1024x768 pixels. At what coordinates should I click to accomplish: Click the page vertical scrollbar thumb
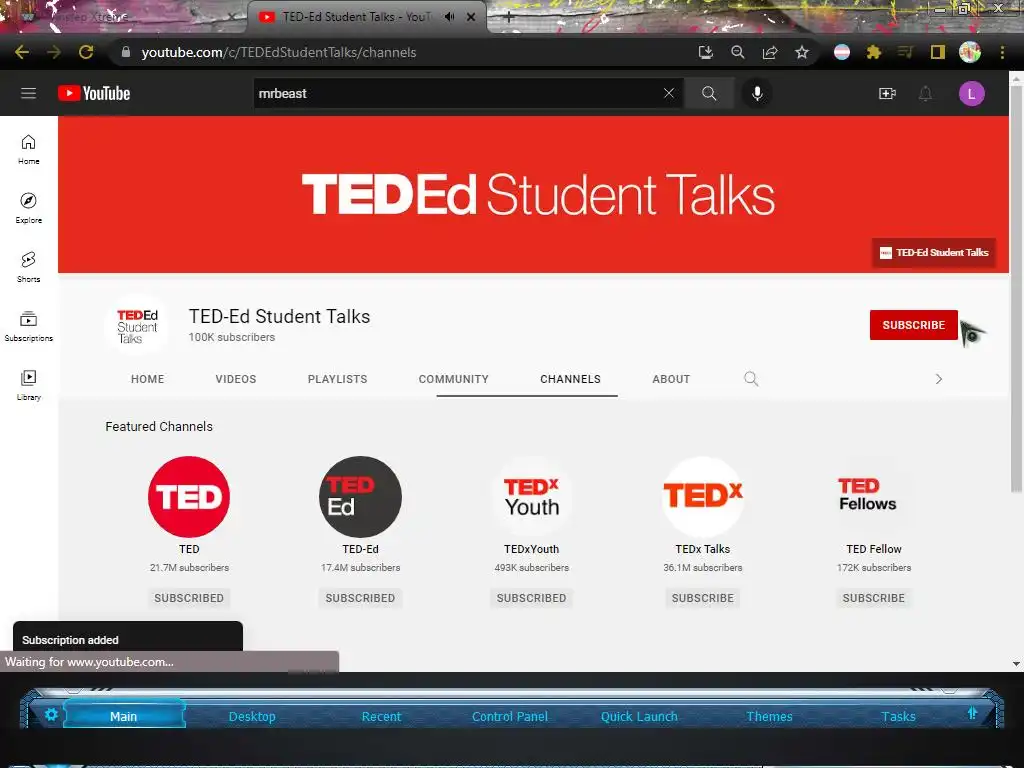1016,287
